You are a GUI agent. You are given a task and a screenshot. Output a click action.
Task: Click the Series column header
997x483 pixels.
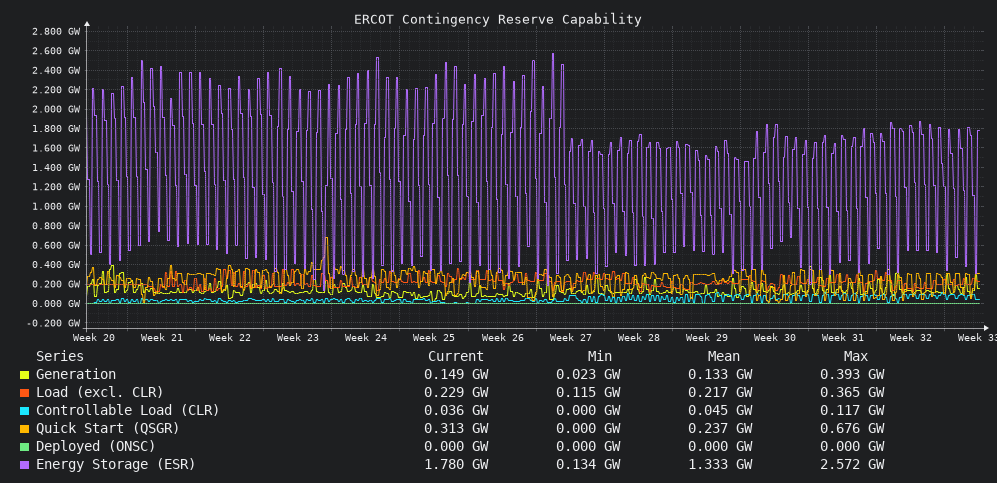click(60, 356)
